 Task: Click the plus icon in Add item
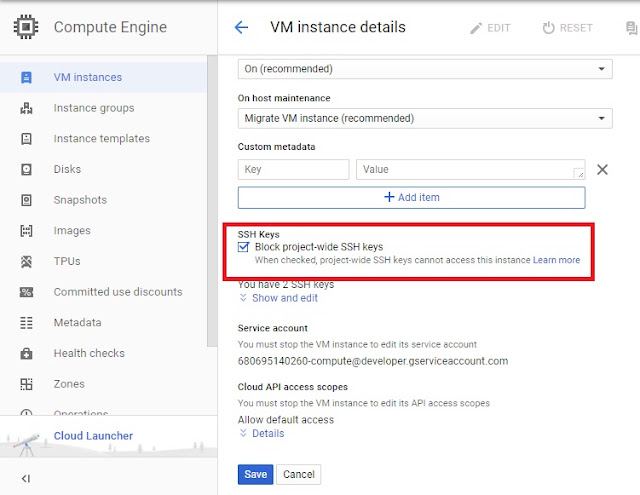[389, 197]
